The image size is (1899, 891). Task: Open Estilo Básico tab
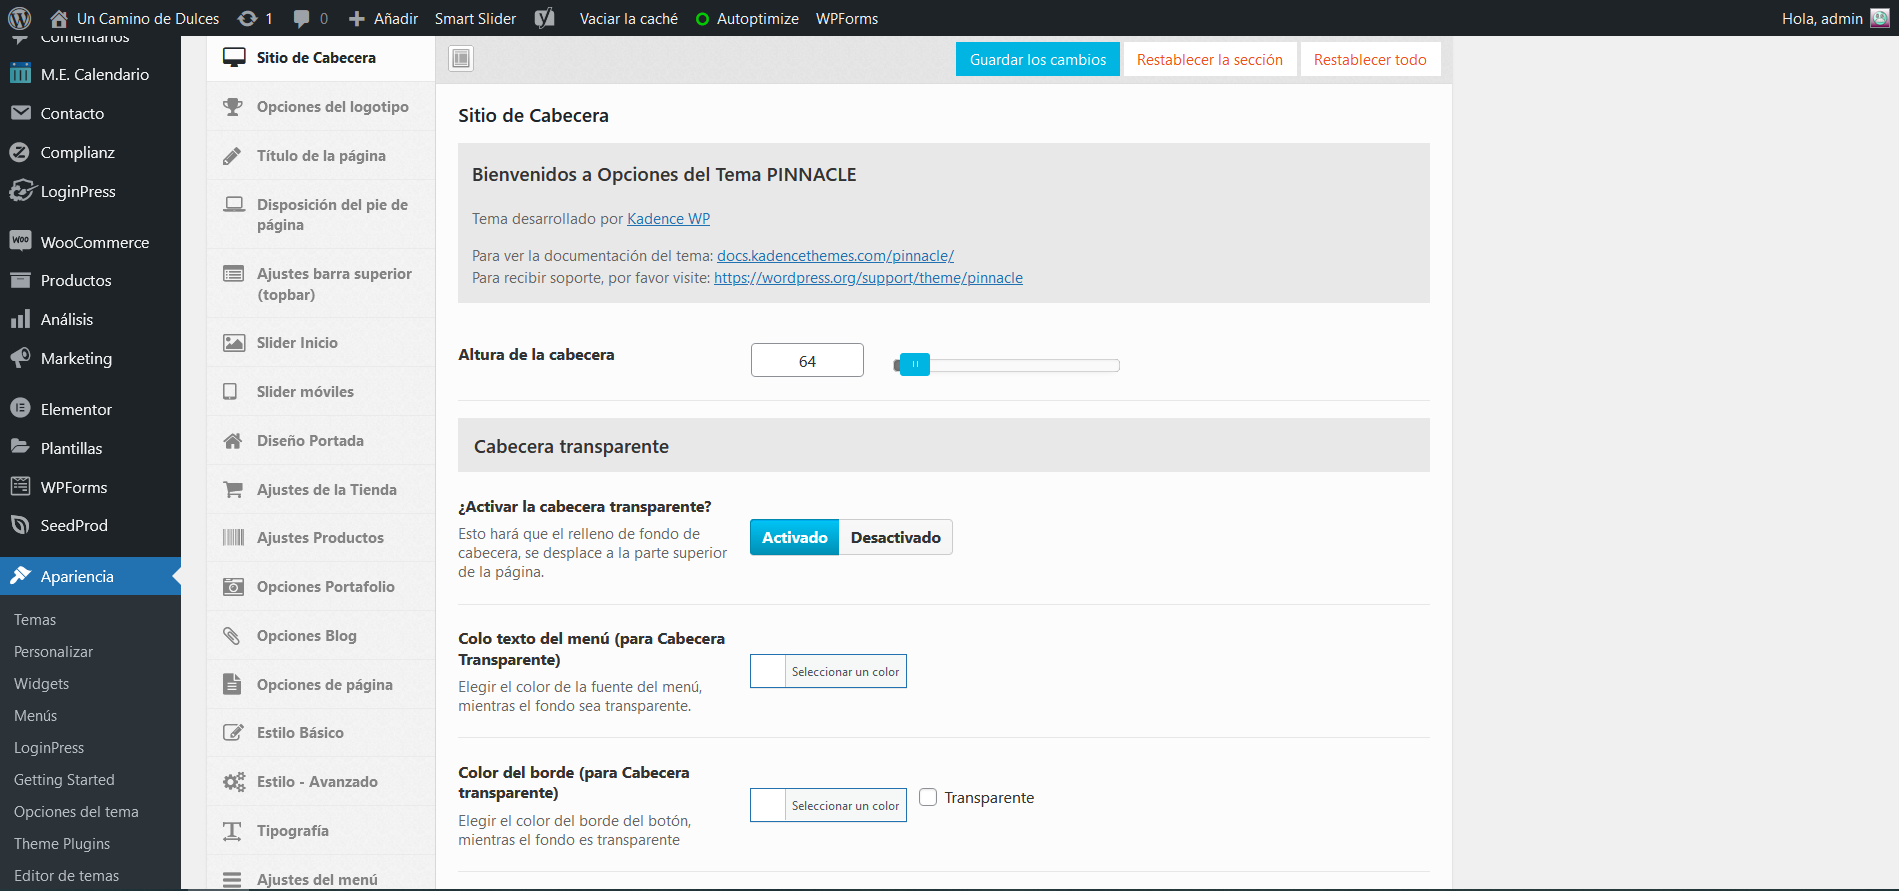point(321,732)
